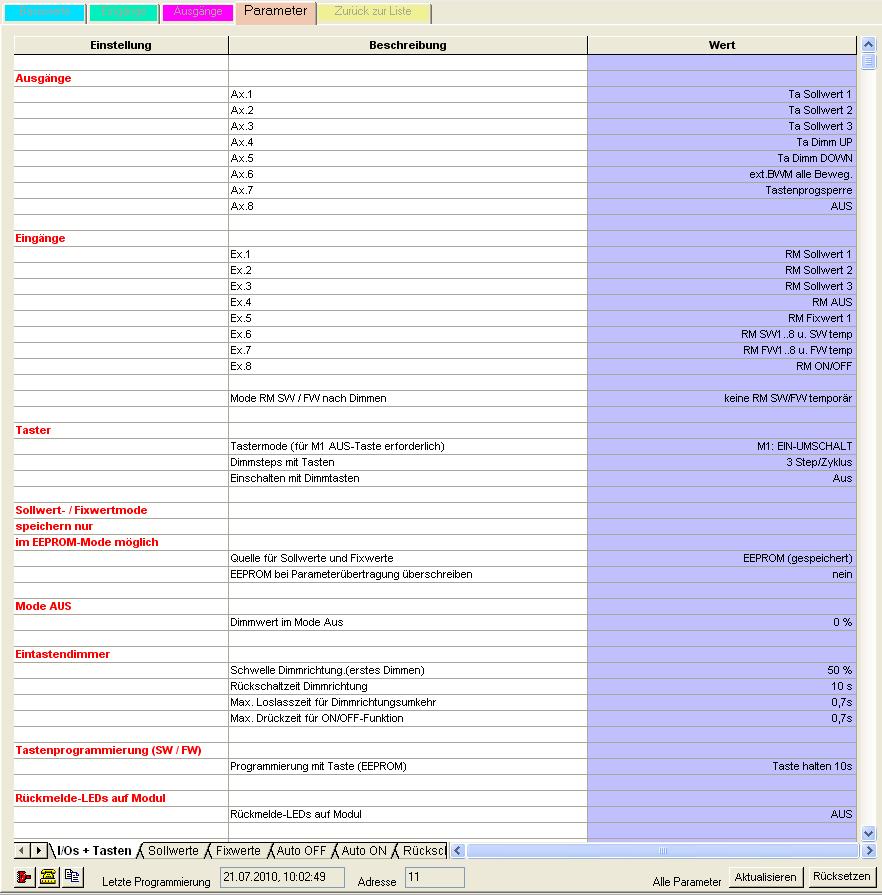
Task: Click value keine RM SW/FW temporär
Action: [722, 398]
